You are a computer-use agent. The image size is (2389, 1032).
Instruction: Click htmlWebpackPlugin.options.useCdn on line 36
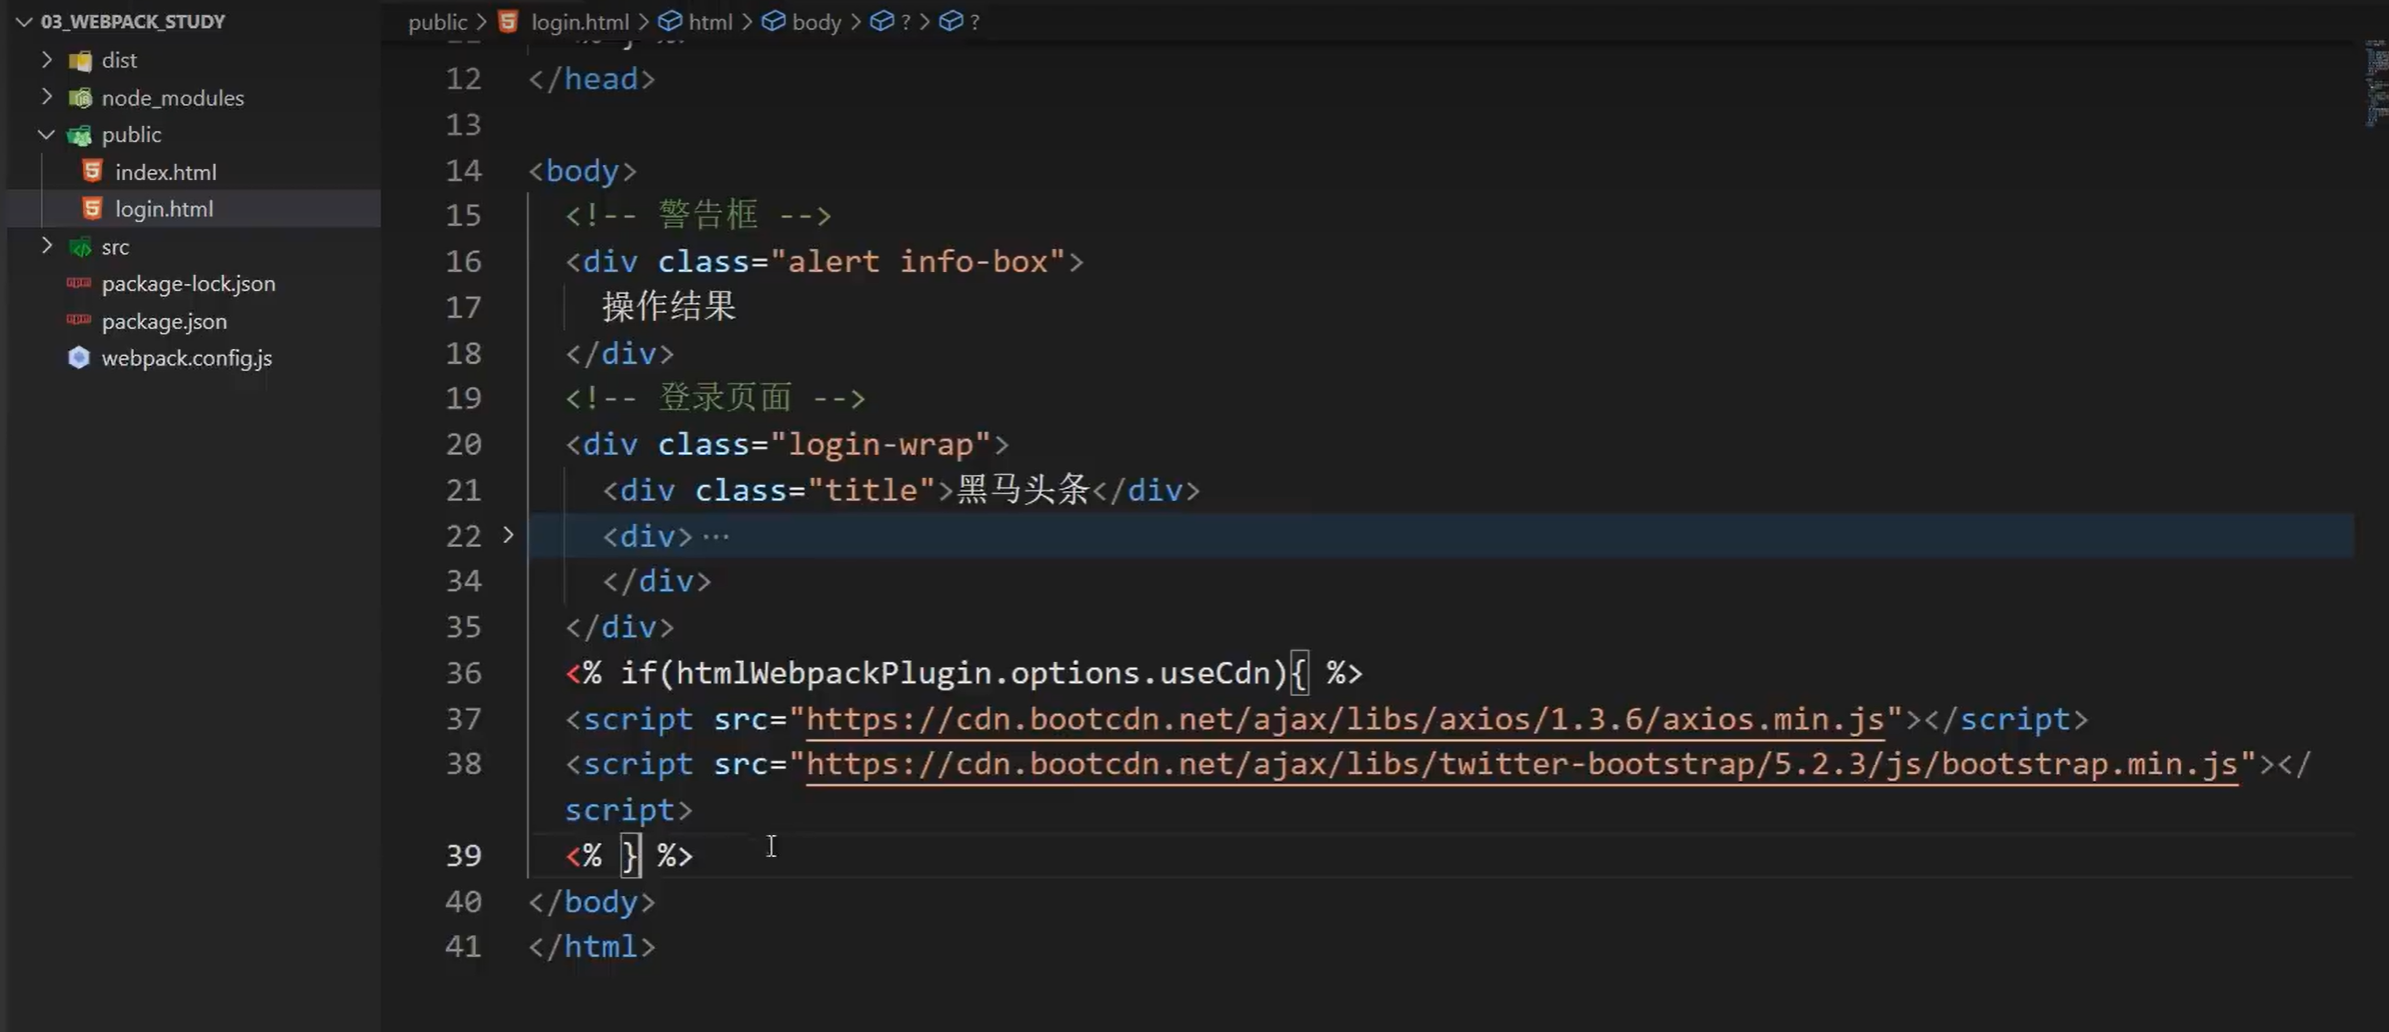pyautogui.click(x=975, y=673)
